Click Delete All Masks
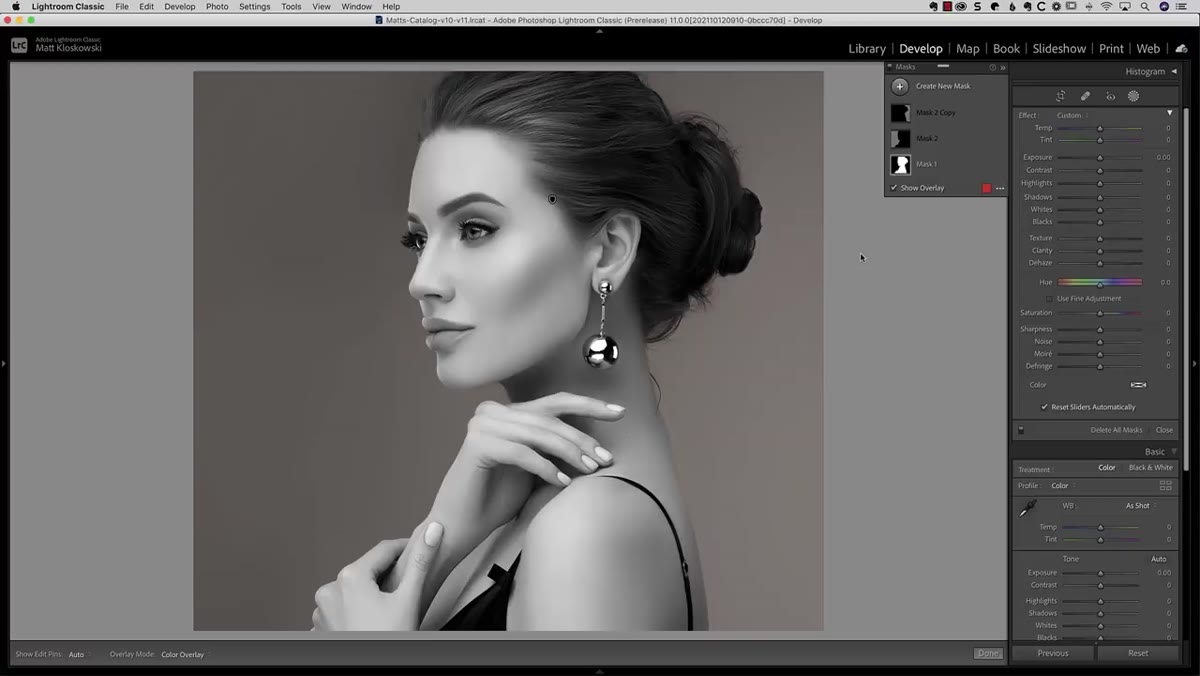The width and height of the screenshot is (1200, 676). coord(1116,430)
